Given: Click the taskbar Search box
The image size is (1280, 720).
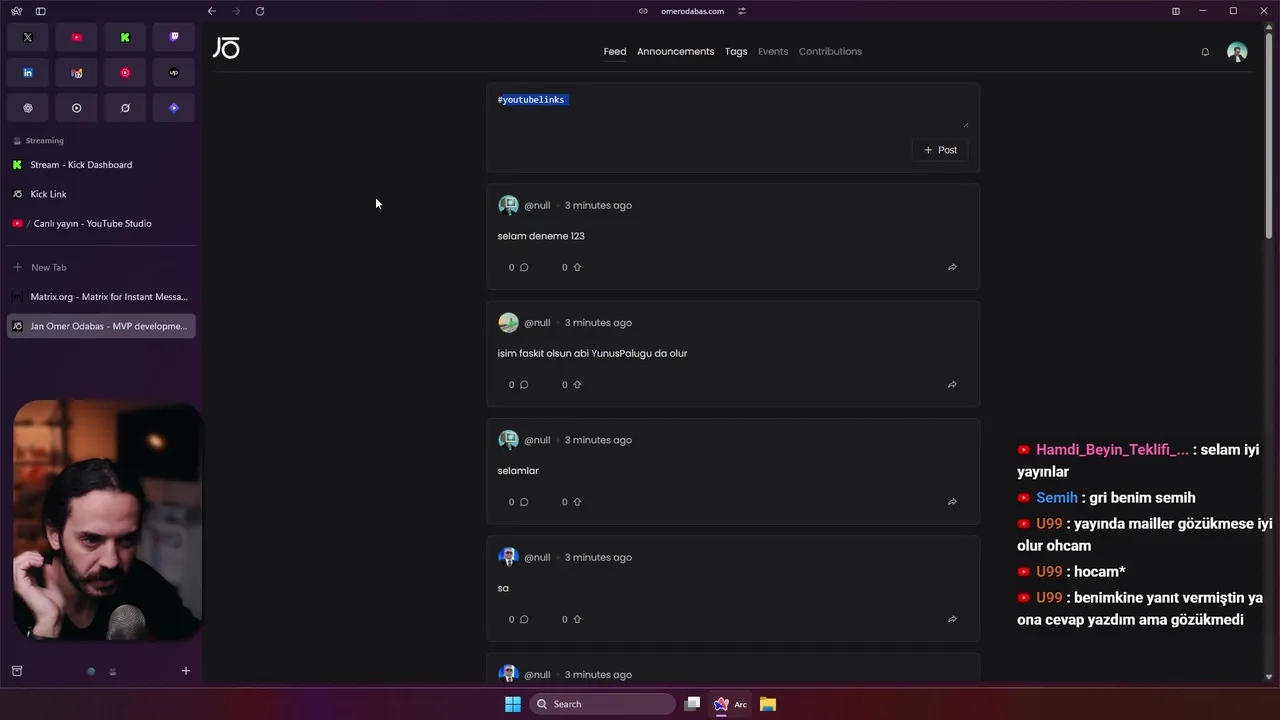Looking at the screenshot, I should pyautogui.click(x=602, y=704).
